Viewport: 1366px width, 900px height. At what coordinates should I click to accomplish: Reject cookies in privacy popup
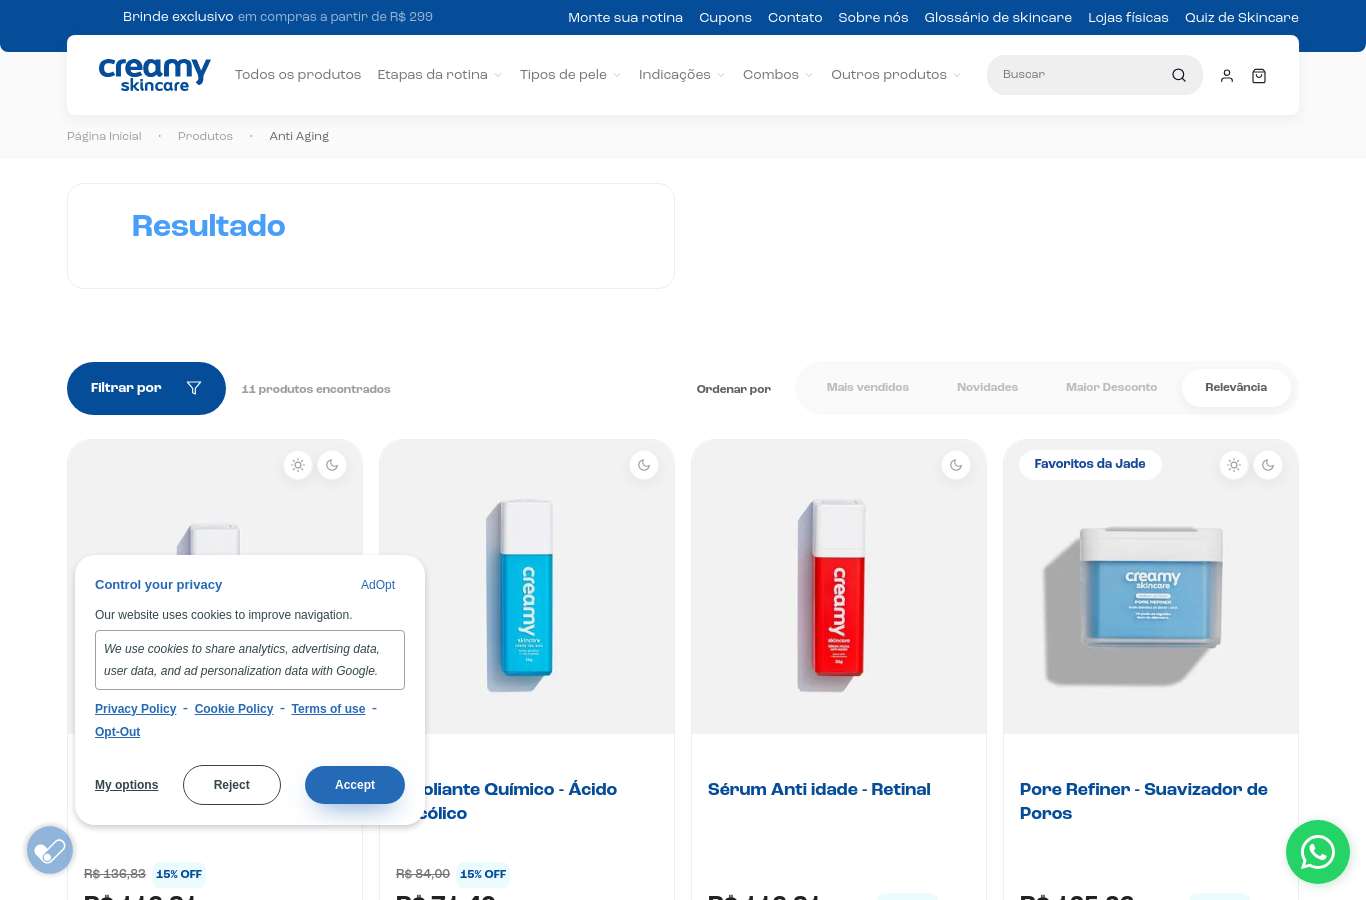pos(232,785)
